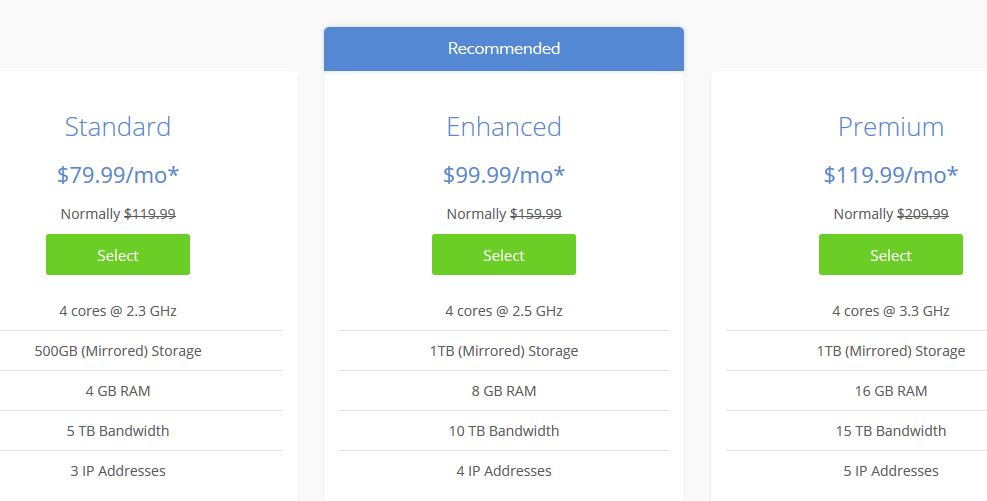Click the $119.99/mo price
The height and width of the screenshot is (501, 987).
[x=891, y=174]
